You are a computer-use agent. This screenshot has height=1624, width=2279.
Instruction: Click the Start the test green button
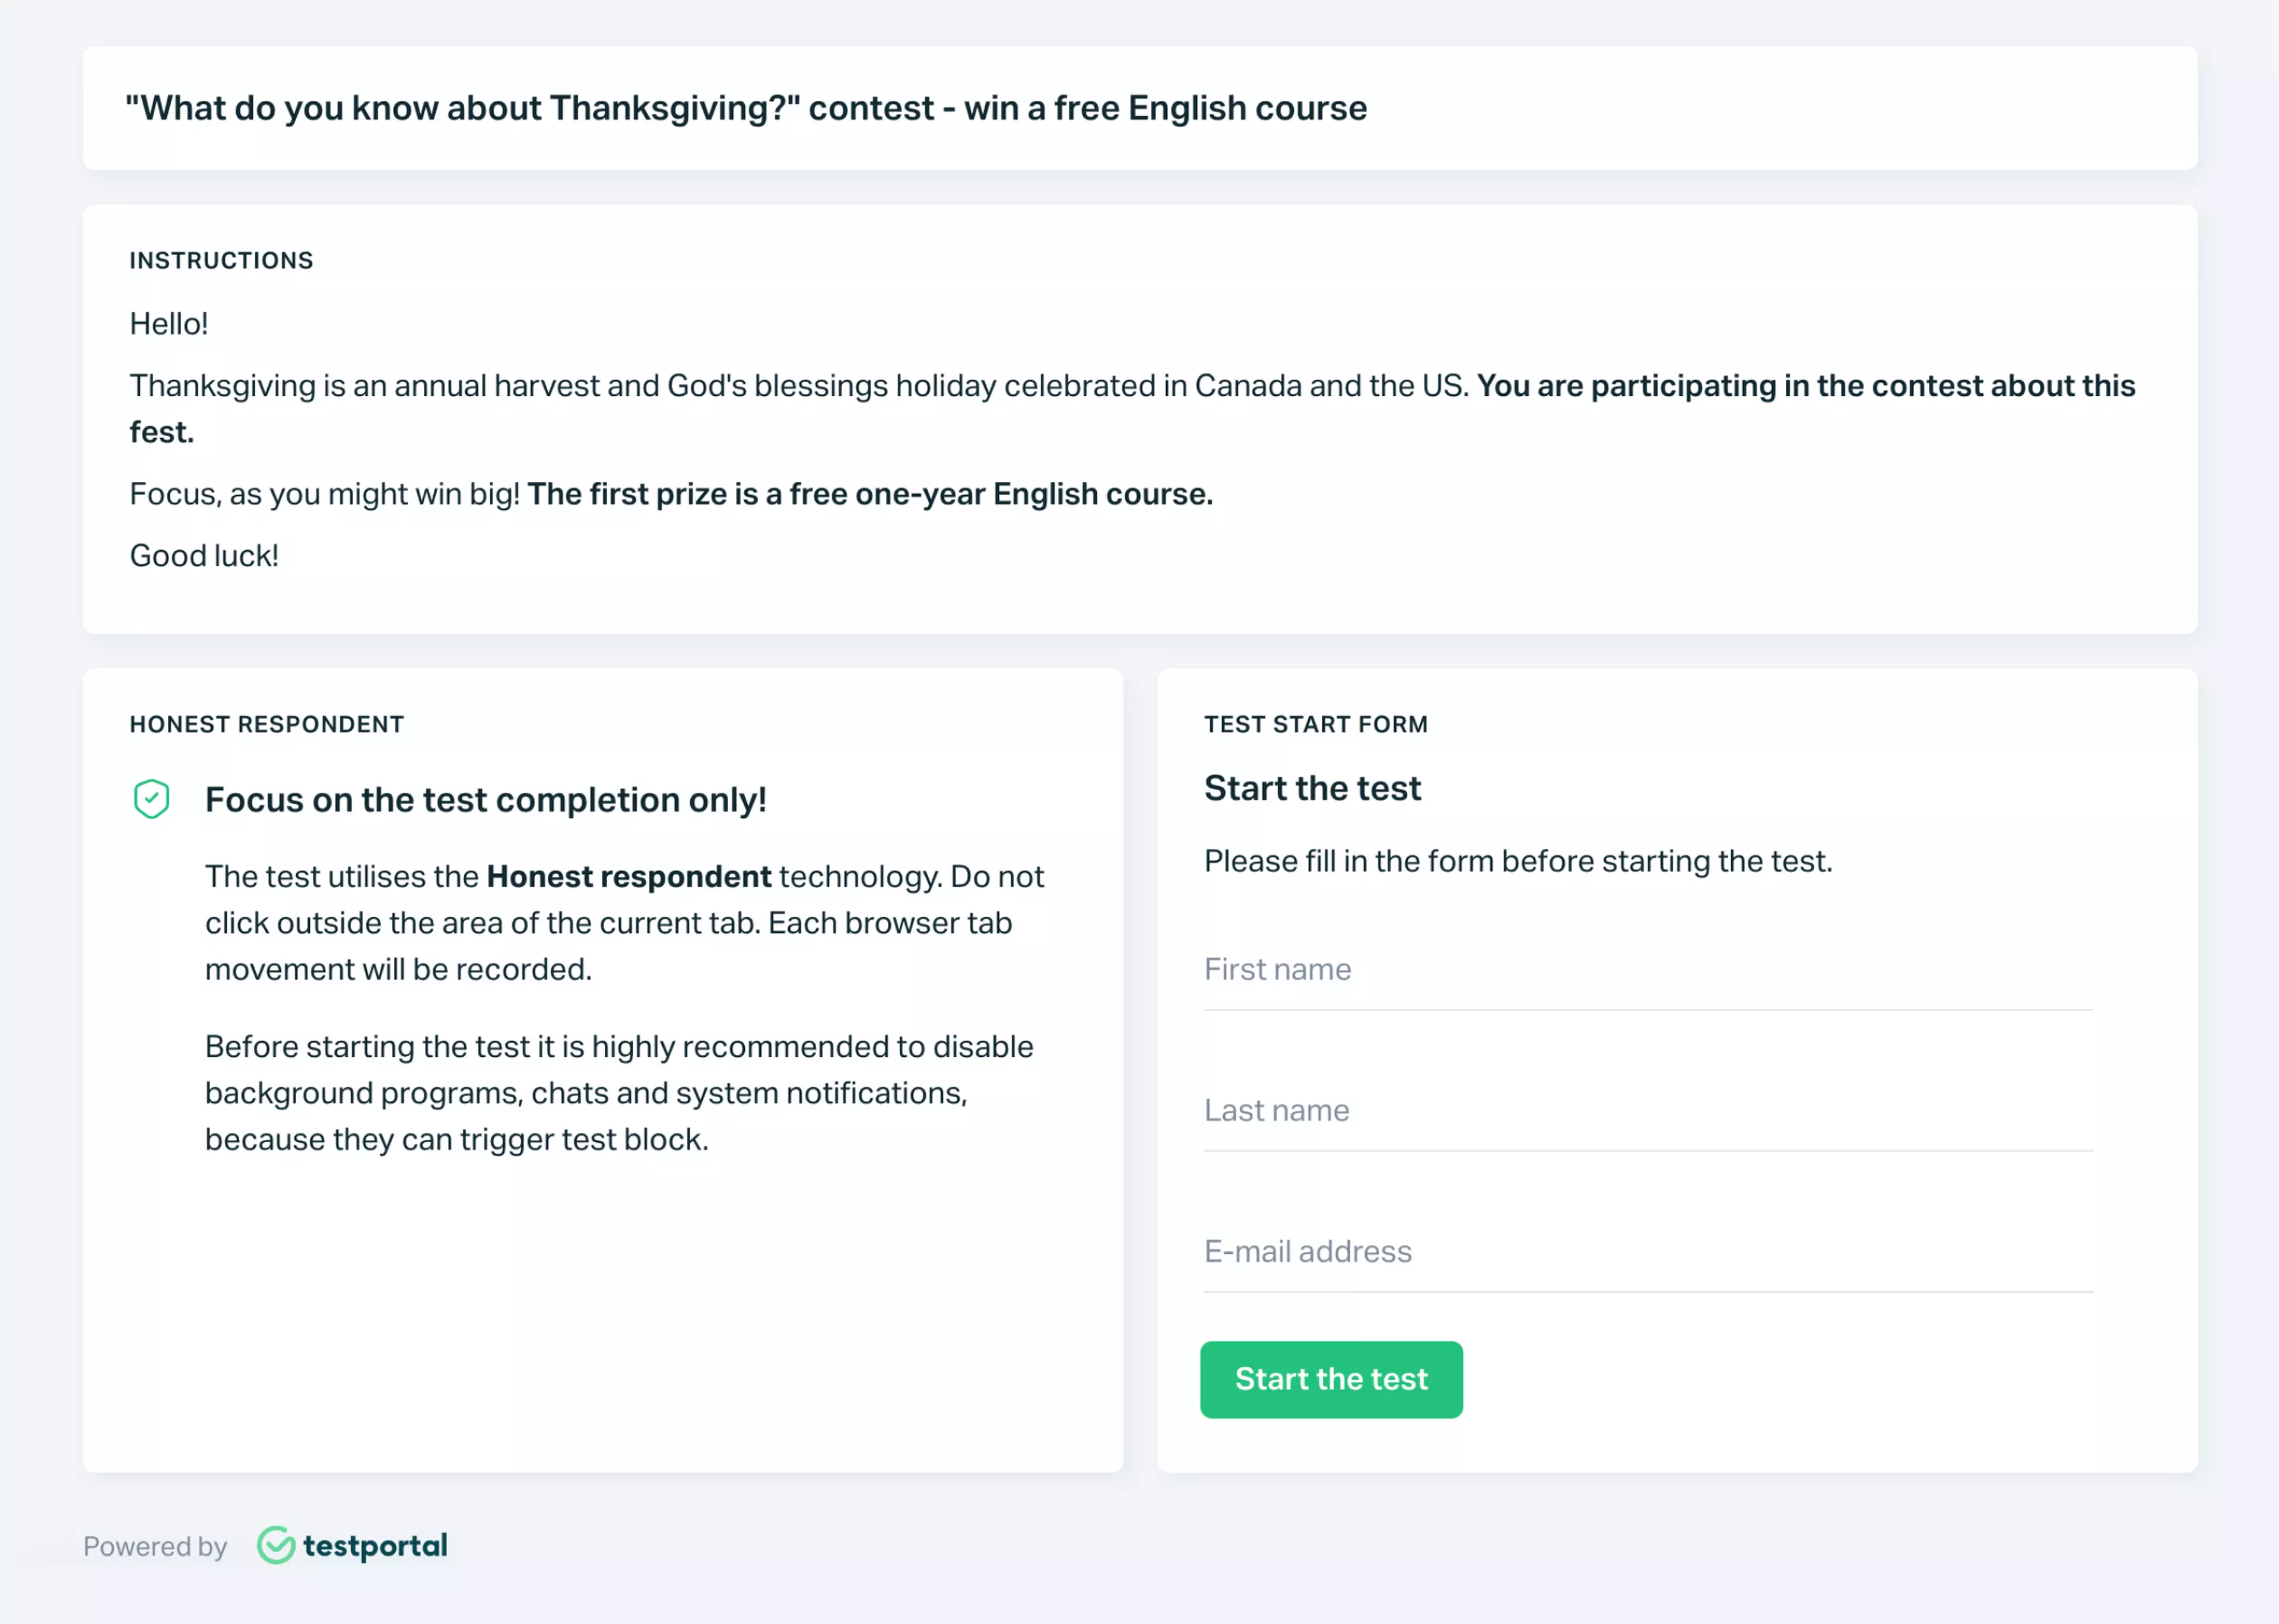click(1331, 1379)
